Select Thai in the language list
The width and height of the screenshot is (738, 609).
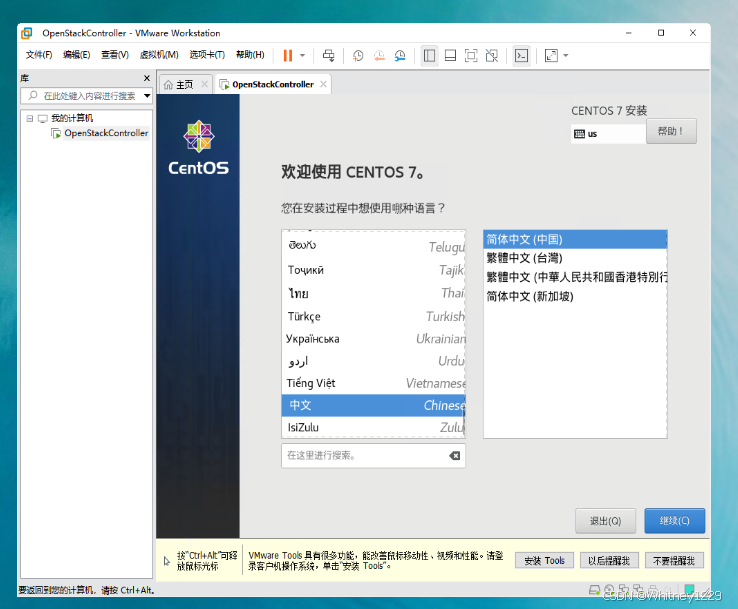(x=374, y=293)
